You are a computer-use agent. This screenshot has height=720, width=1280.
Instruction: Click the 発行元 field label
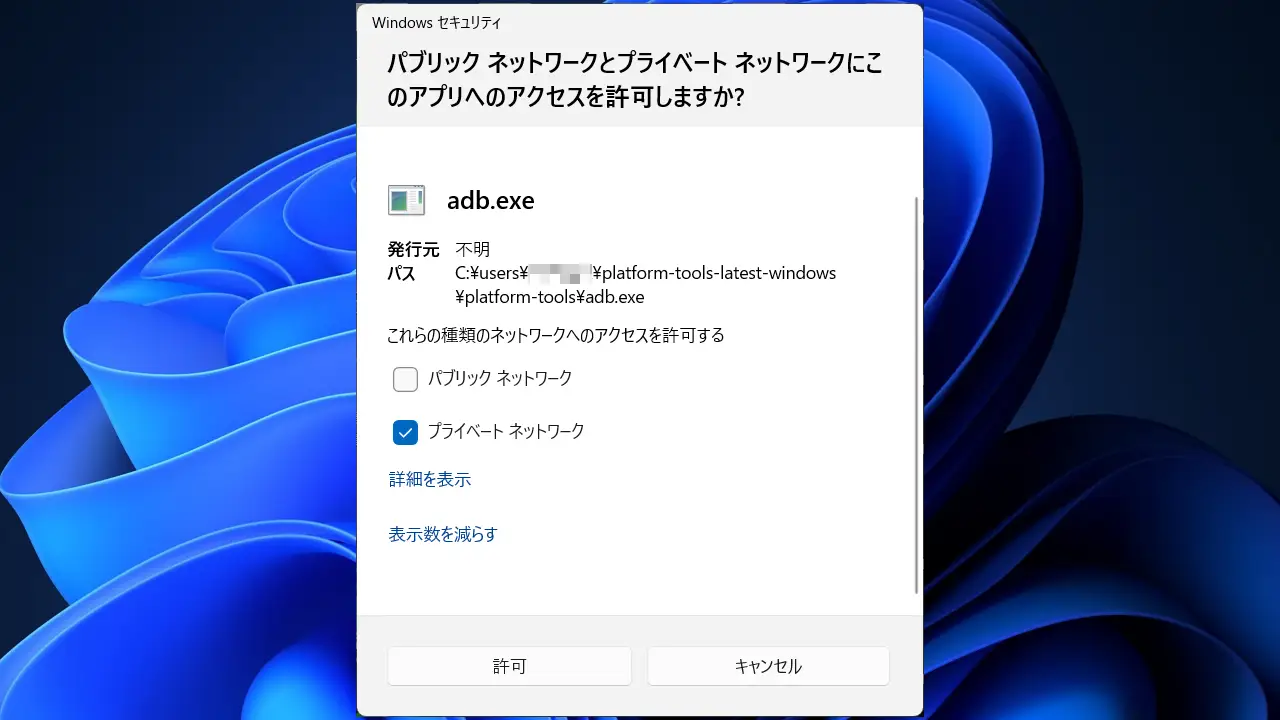pyautogui.click(x=413, y=250)
